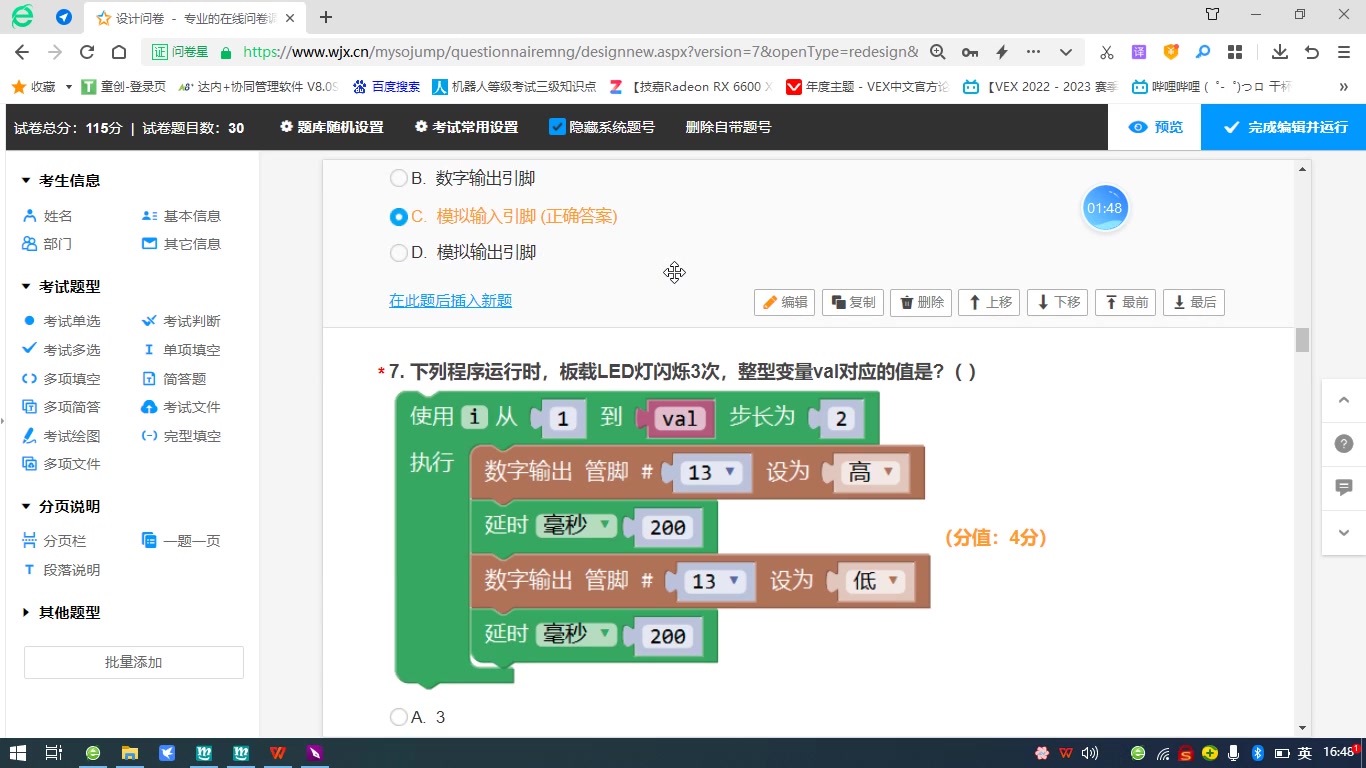The width and height of the screenshot is (1366, 768).
Task: Expand the bookmarks overflow double arrow
Action: click(1345, 87)
